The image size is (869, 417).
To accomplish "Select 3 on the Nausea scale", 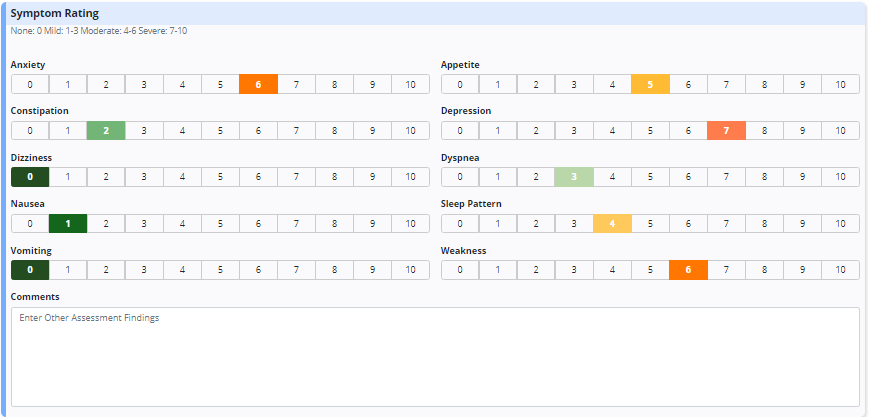I will [144, 224].
